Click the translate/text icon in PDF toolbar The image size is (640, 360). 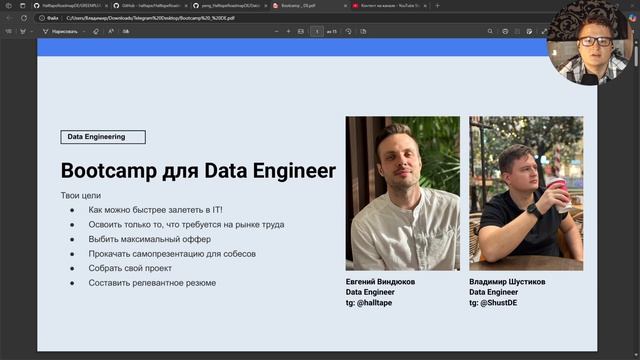point(126,31)
